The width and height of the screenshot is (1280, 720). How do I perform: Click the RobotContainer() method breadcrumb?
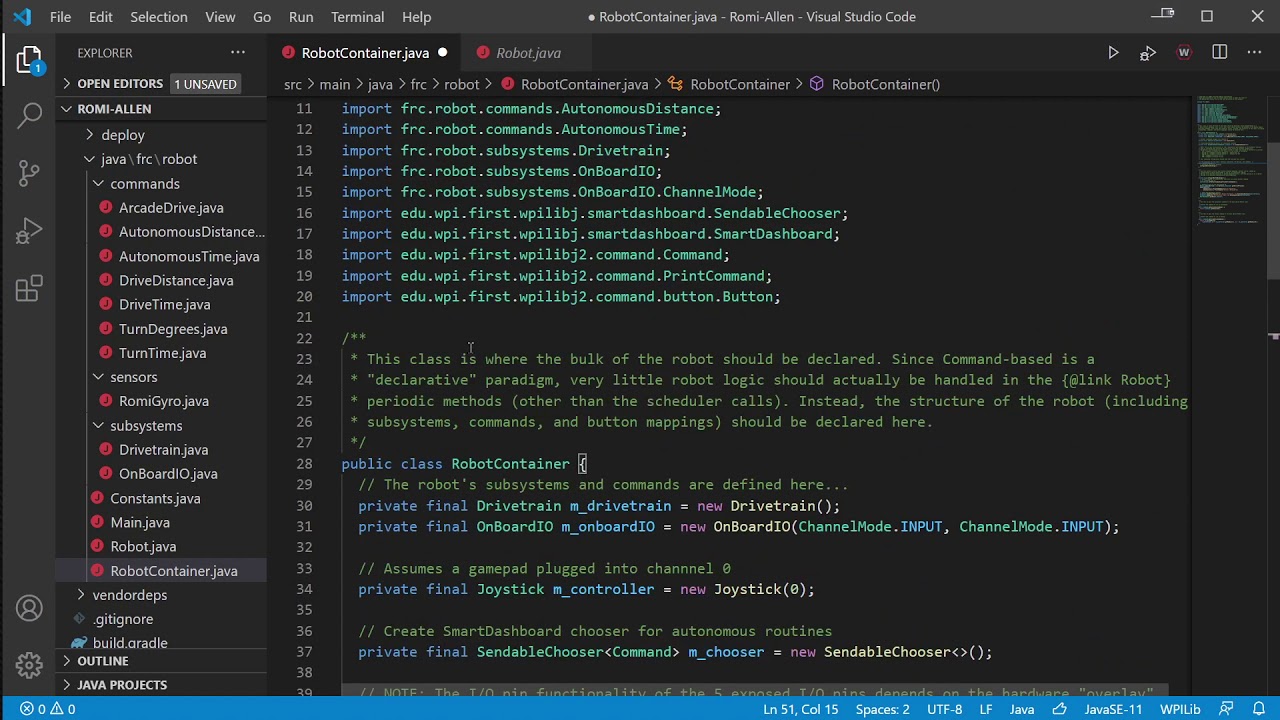(886, 85)
